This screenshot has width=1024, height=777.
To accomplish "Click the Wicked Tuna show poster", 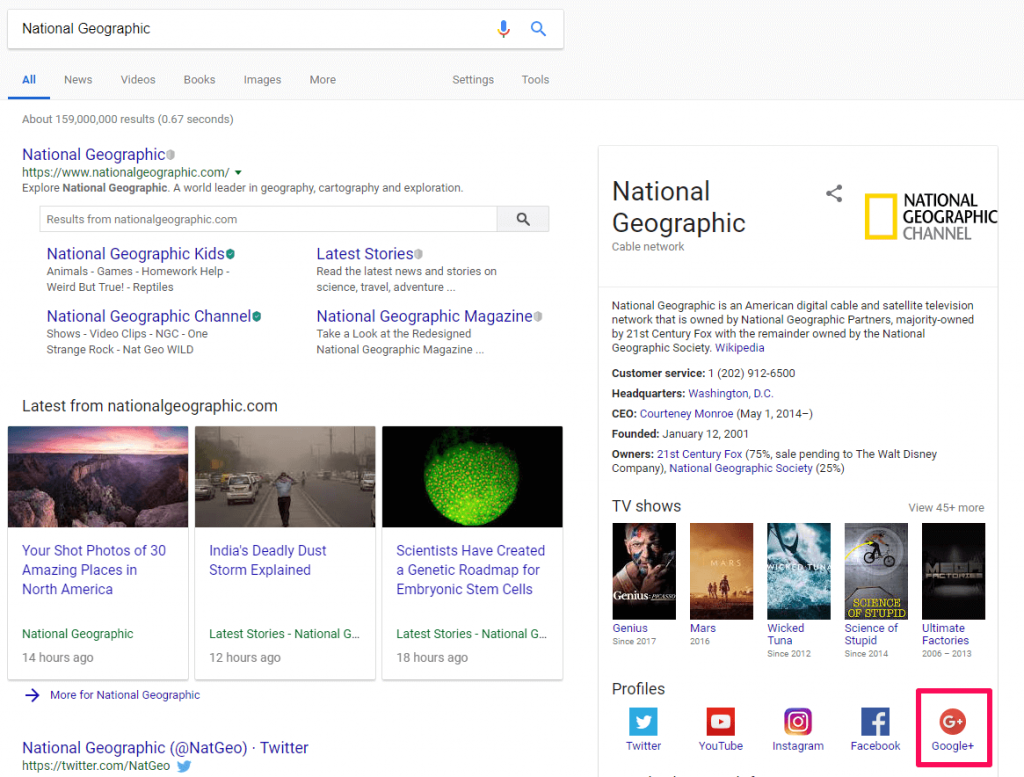I will [x=799, y=571].
